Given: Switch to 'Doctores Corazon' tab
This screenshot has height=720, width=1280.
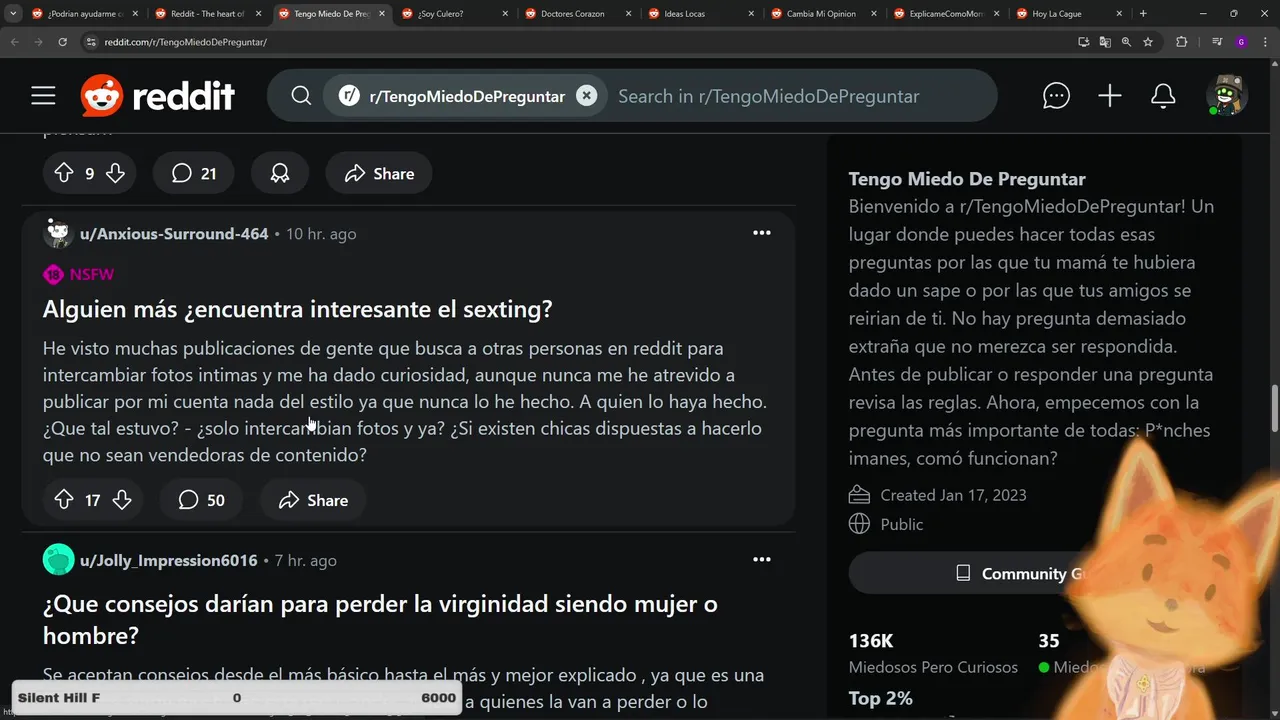Looking at the screenshot, I should [x=577, y=14].
